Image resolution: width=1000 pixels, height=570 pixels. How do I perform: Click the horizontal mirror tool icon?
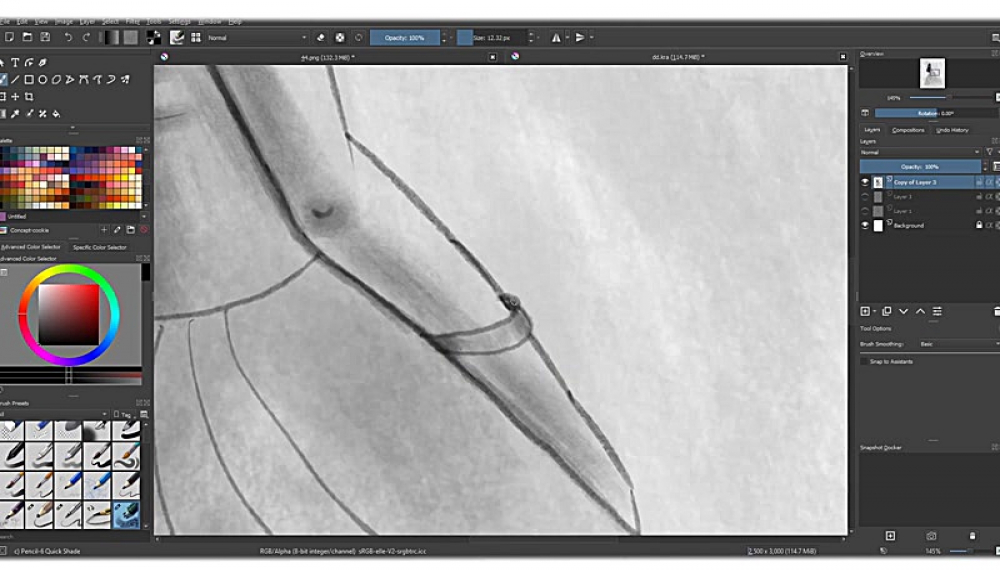[x=556, y=37]
